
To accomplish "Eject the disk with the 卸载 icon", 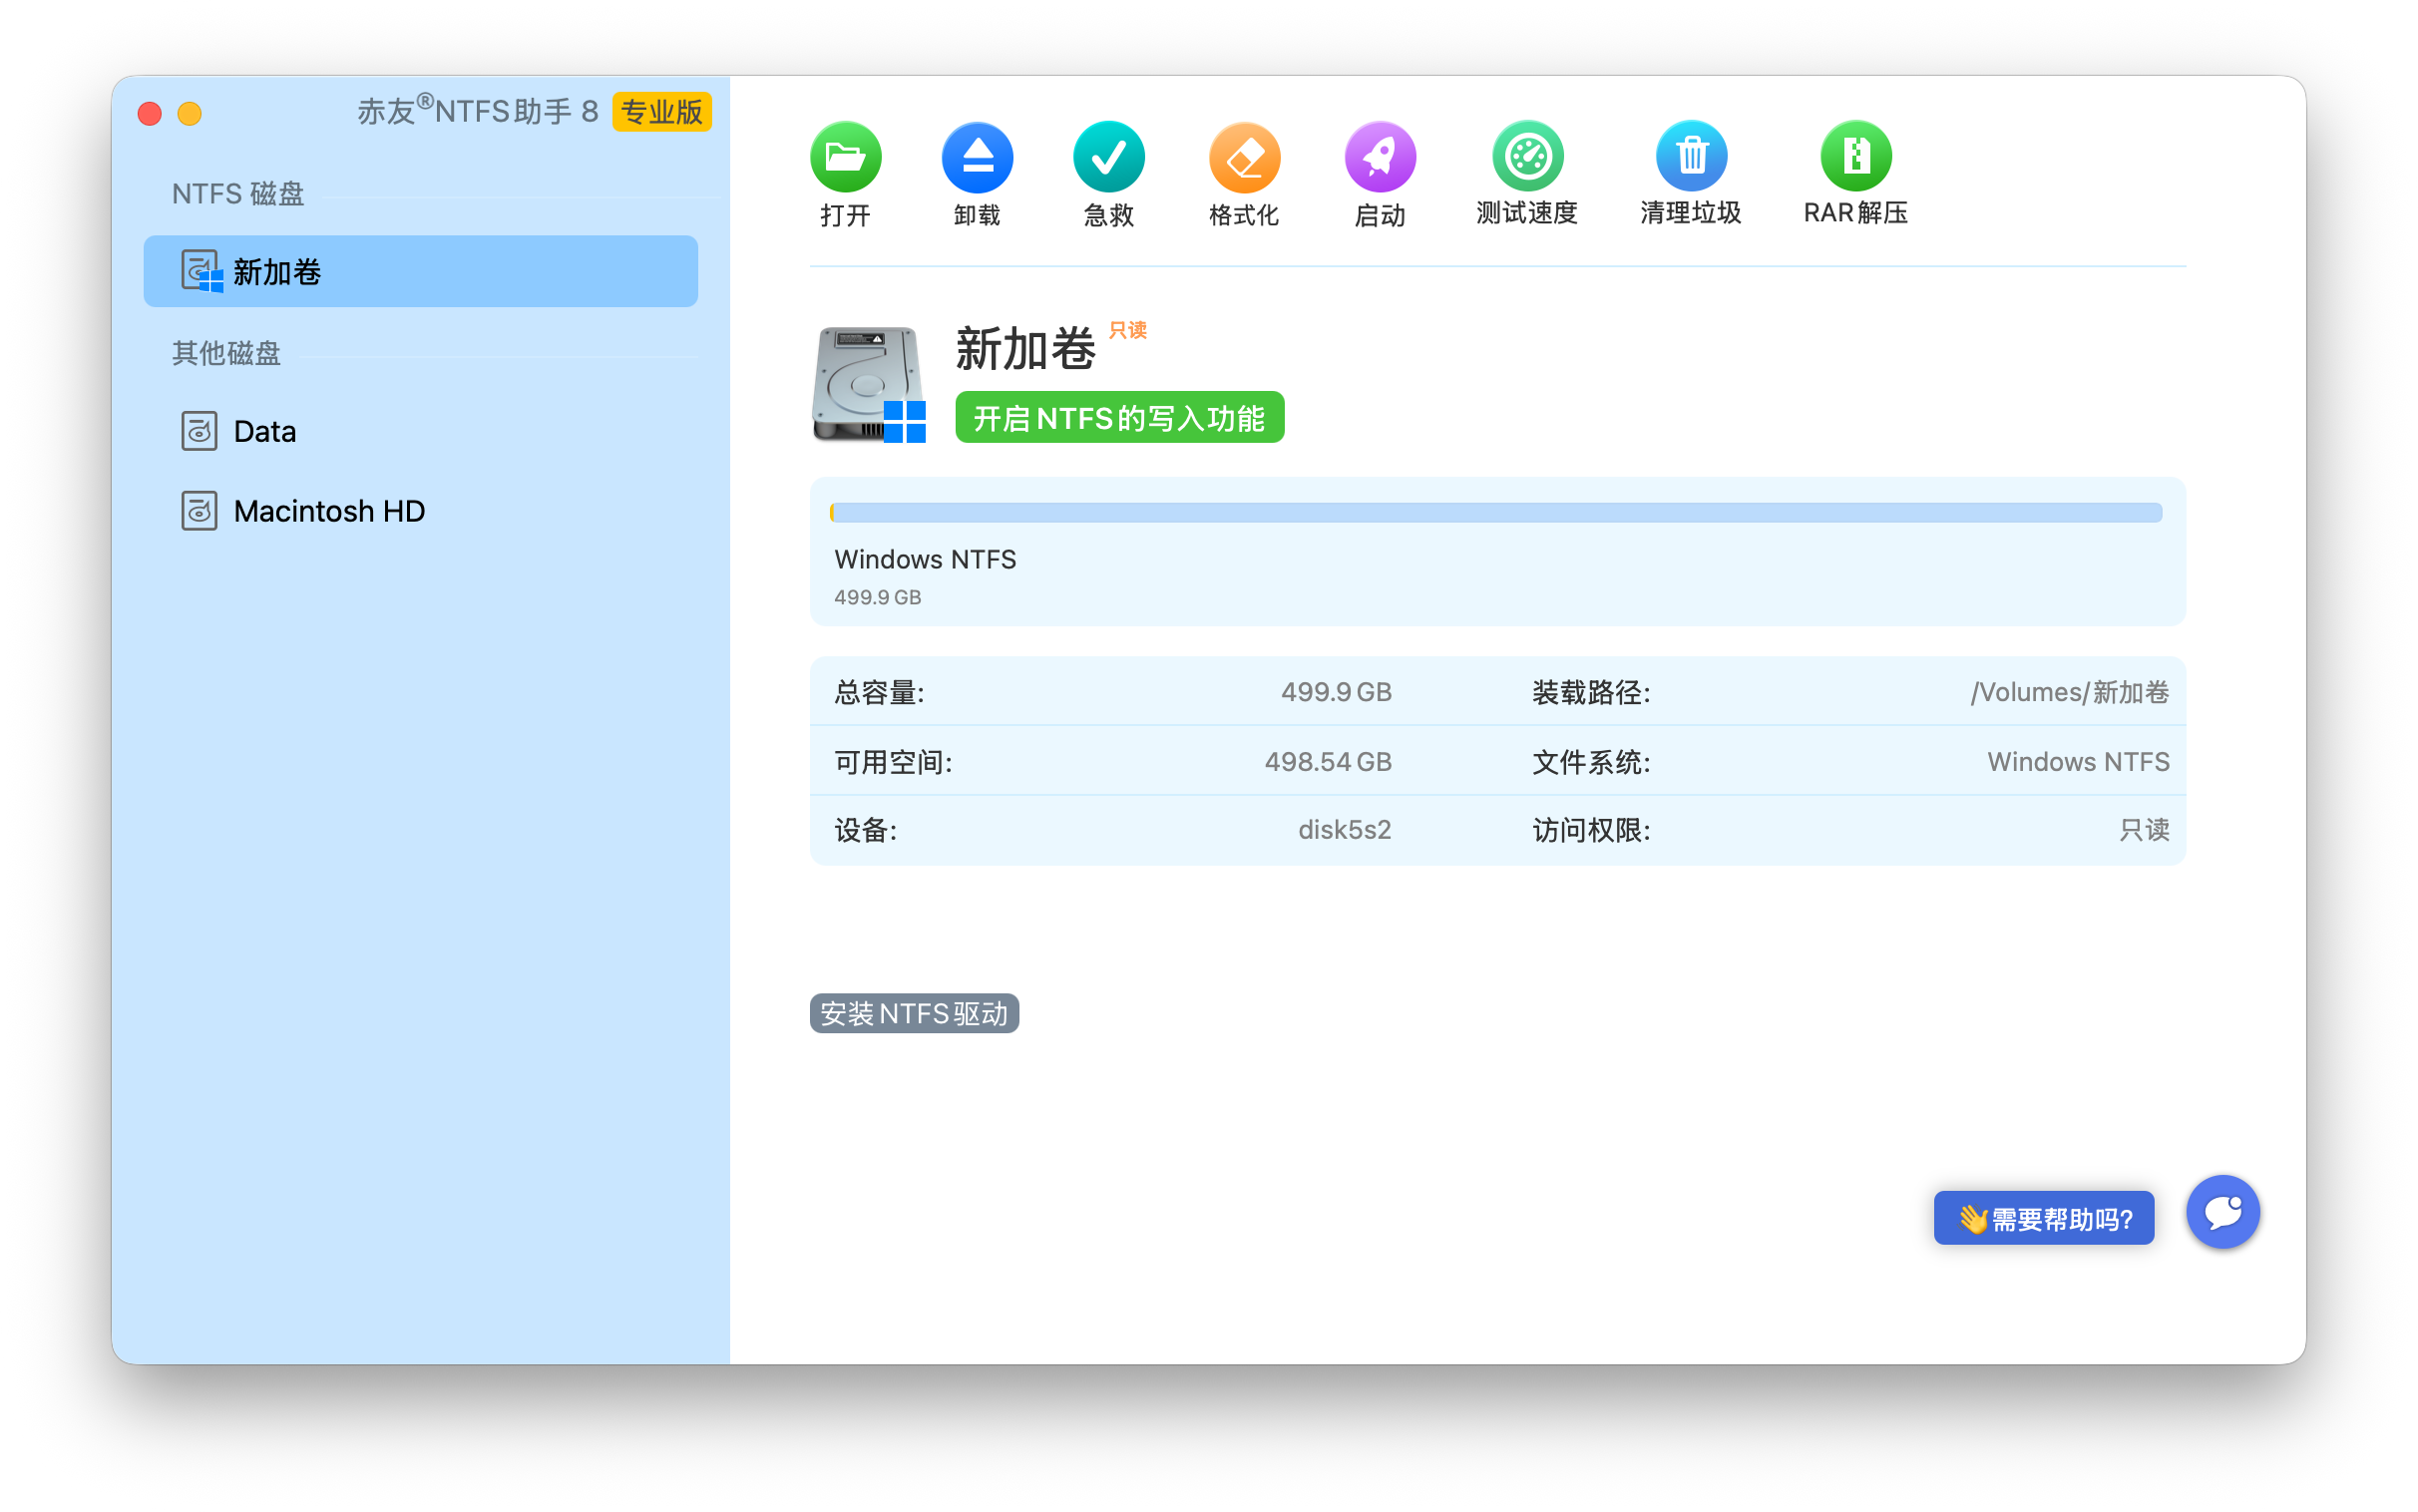I will (x=977, y=157).
